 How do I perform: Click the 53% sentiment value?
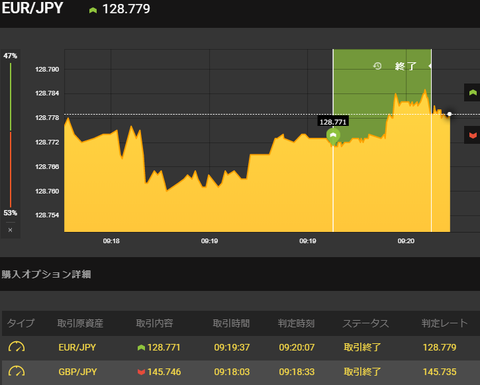10,213
